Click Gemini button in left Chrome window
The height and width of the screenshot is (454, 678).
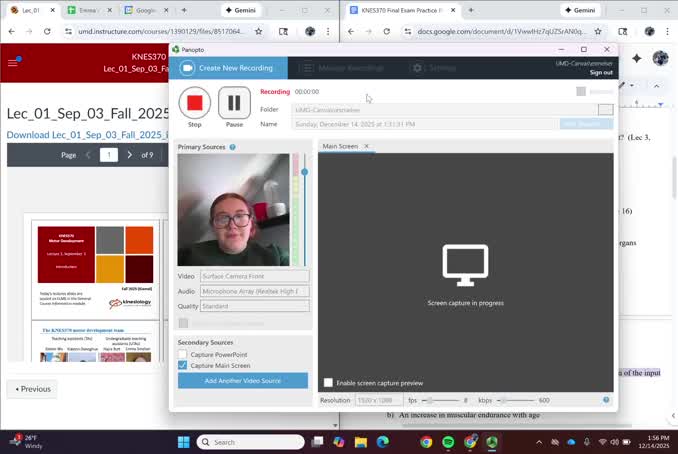(241, 10)
